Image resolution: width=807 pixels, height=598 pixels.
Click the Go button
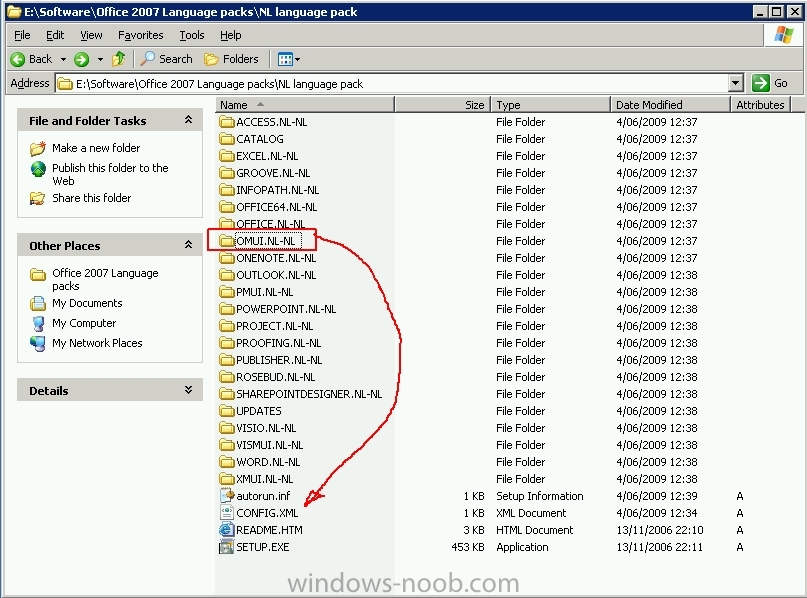[x=770, y=83]
